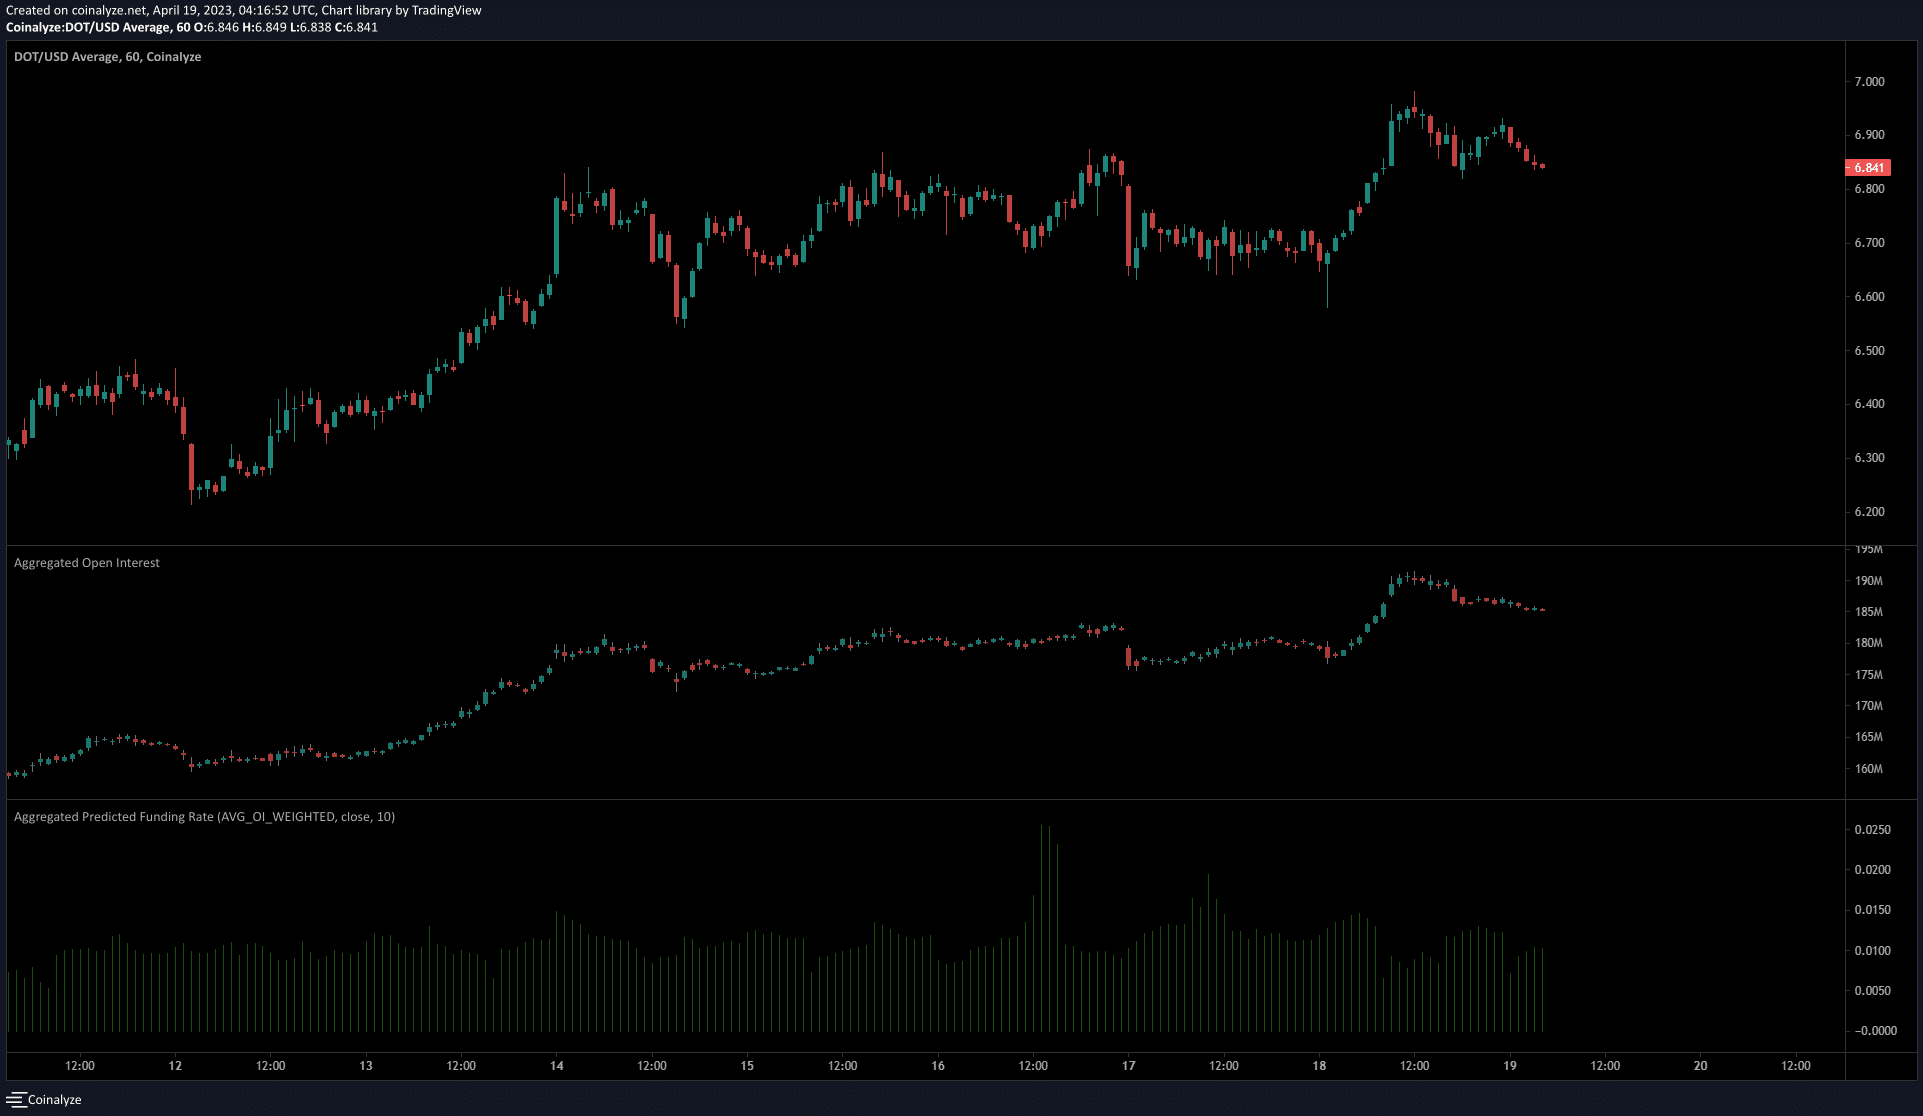The image size is (1923, 1116).
Task: Click the 6.400 price axis label
Action: 1869,404
